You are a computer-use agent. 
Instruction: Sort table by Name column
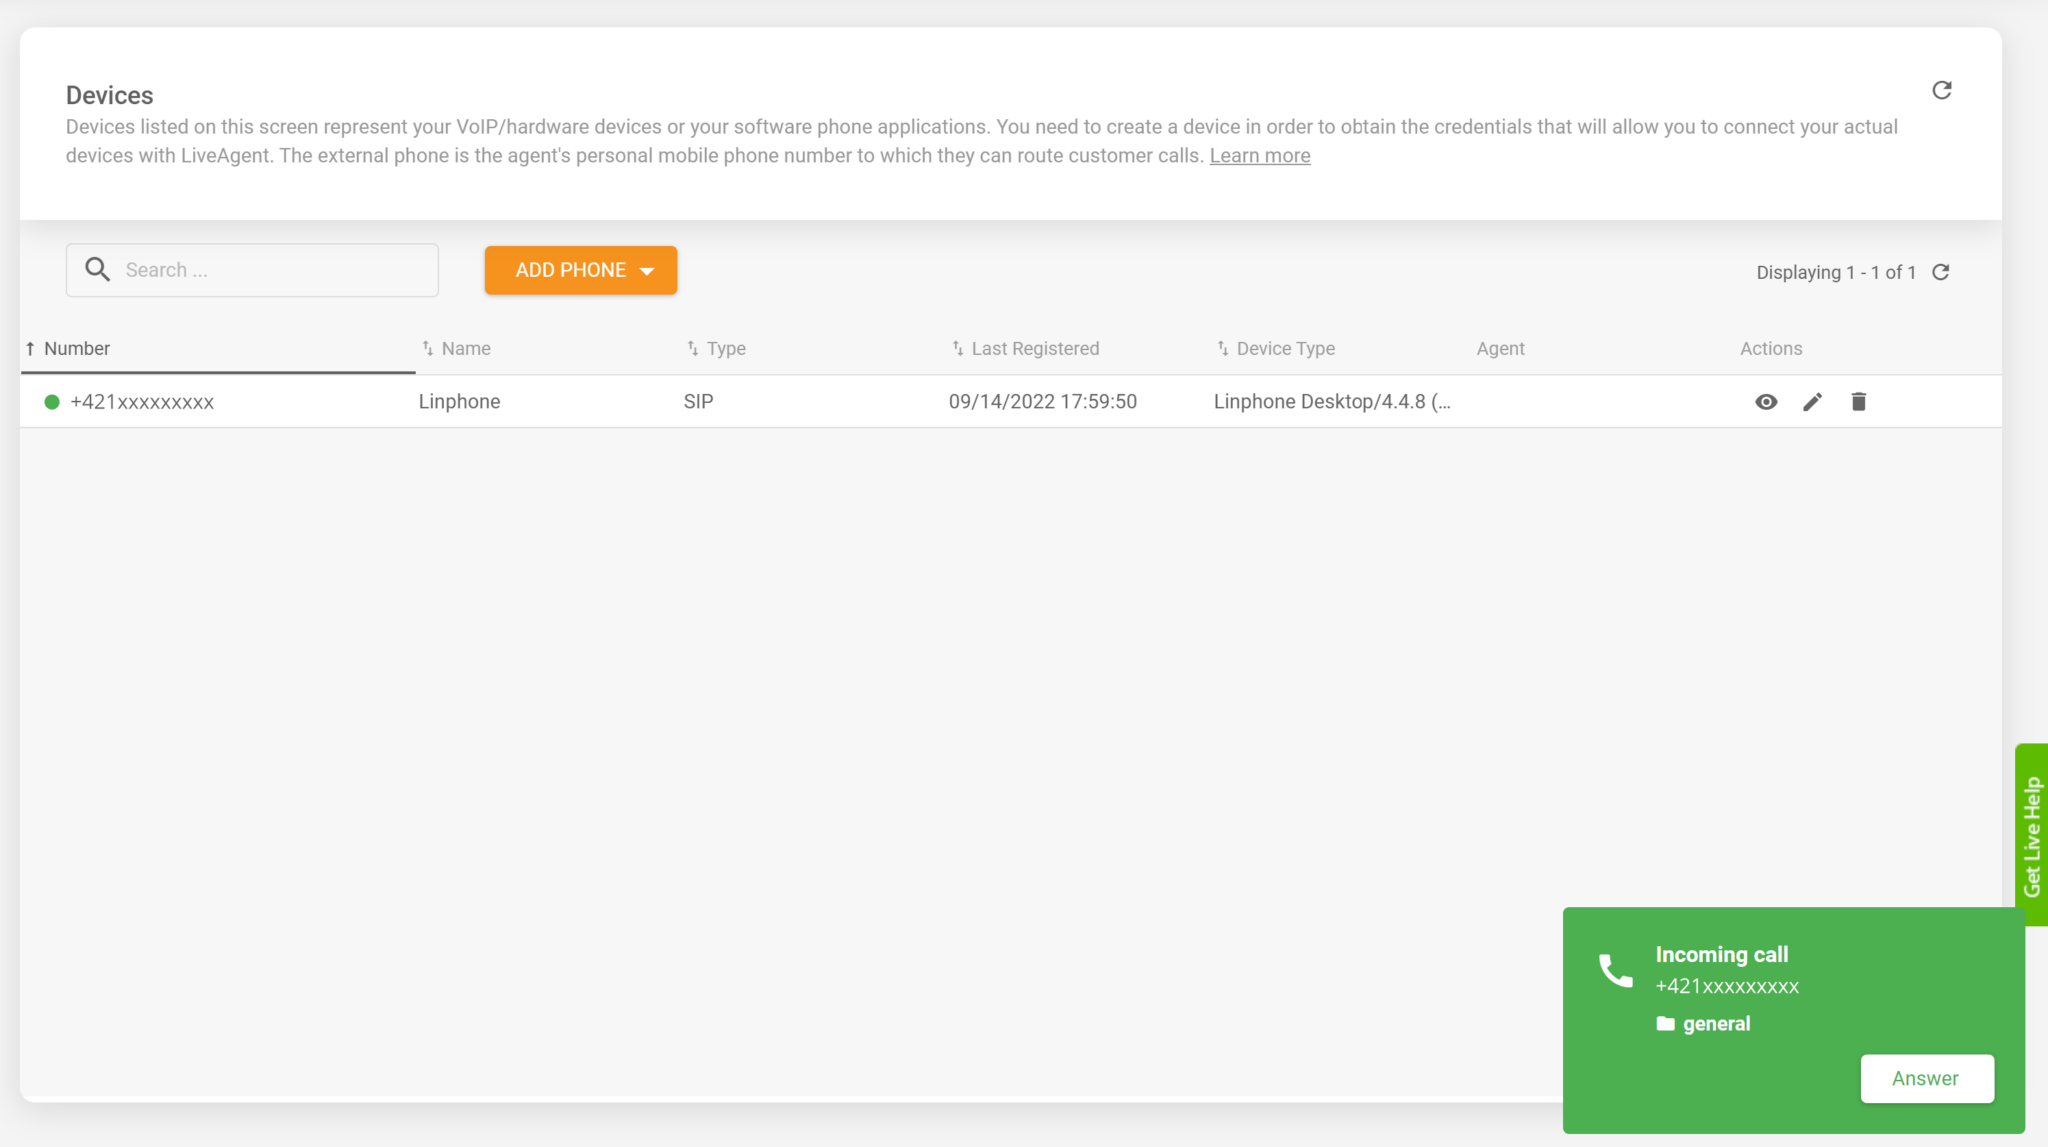465,348
